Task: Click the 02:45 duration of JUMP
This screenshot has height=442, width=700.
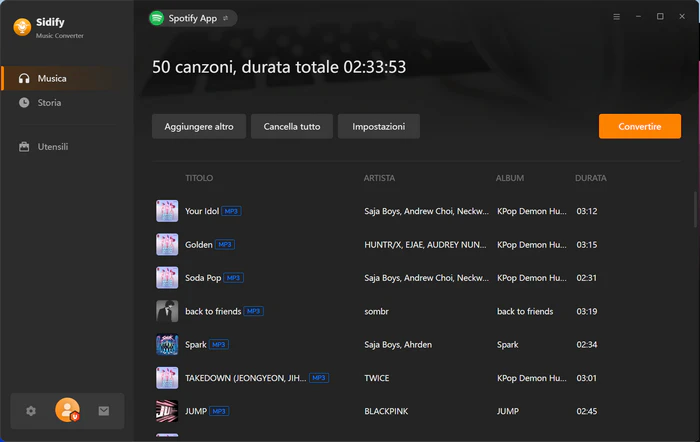Action: click(x=587, y=411)
